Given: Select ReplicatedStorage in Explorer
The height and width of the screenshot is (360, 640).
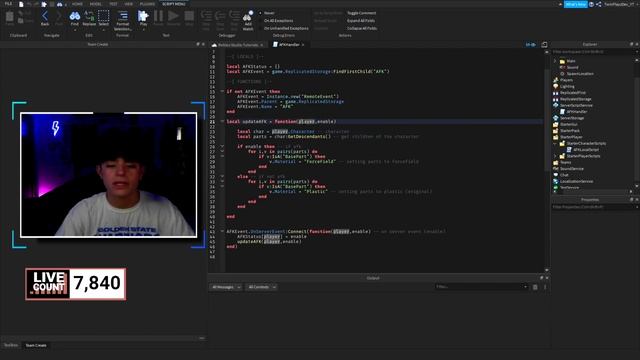Looking at the screenshot, I should coord(575,99).
